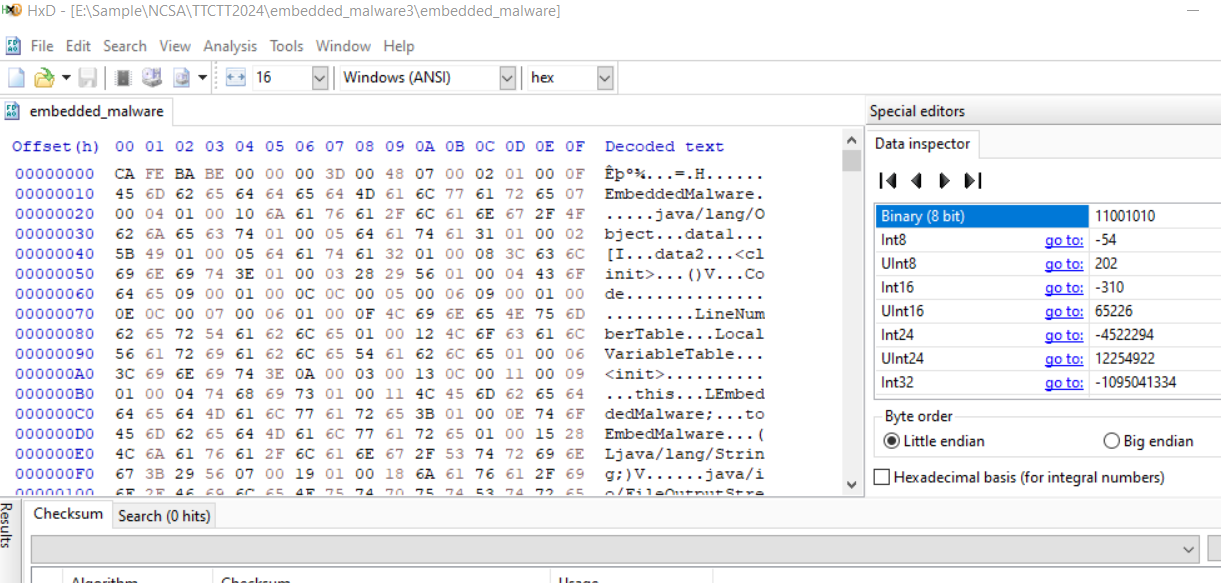
Task: Click 'go to:' link for Int24
Action: click(1064, 335)
